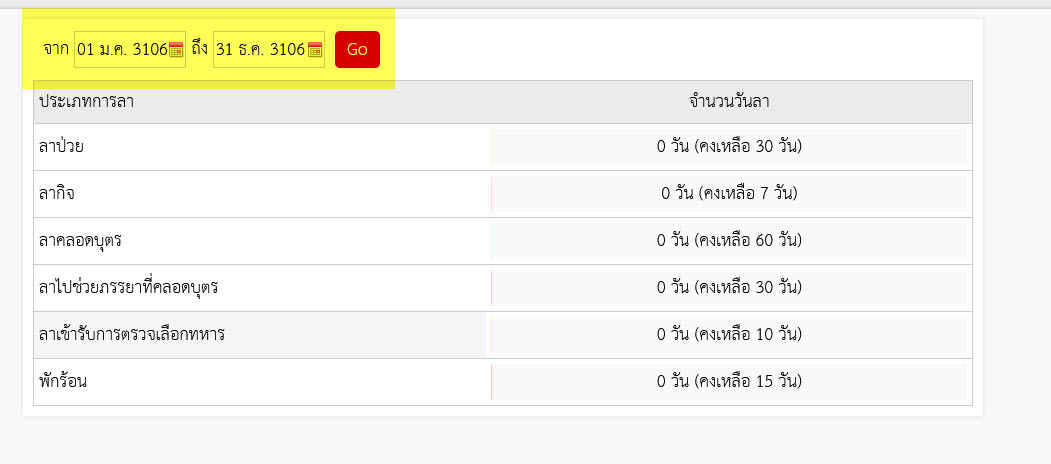Image resolution: width=1051 pixels, height=464 pixels.
Task: Select the ลาป่วย leave type row
Action: tap(503, 147)
